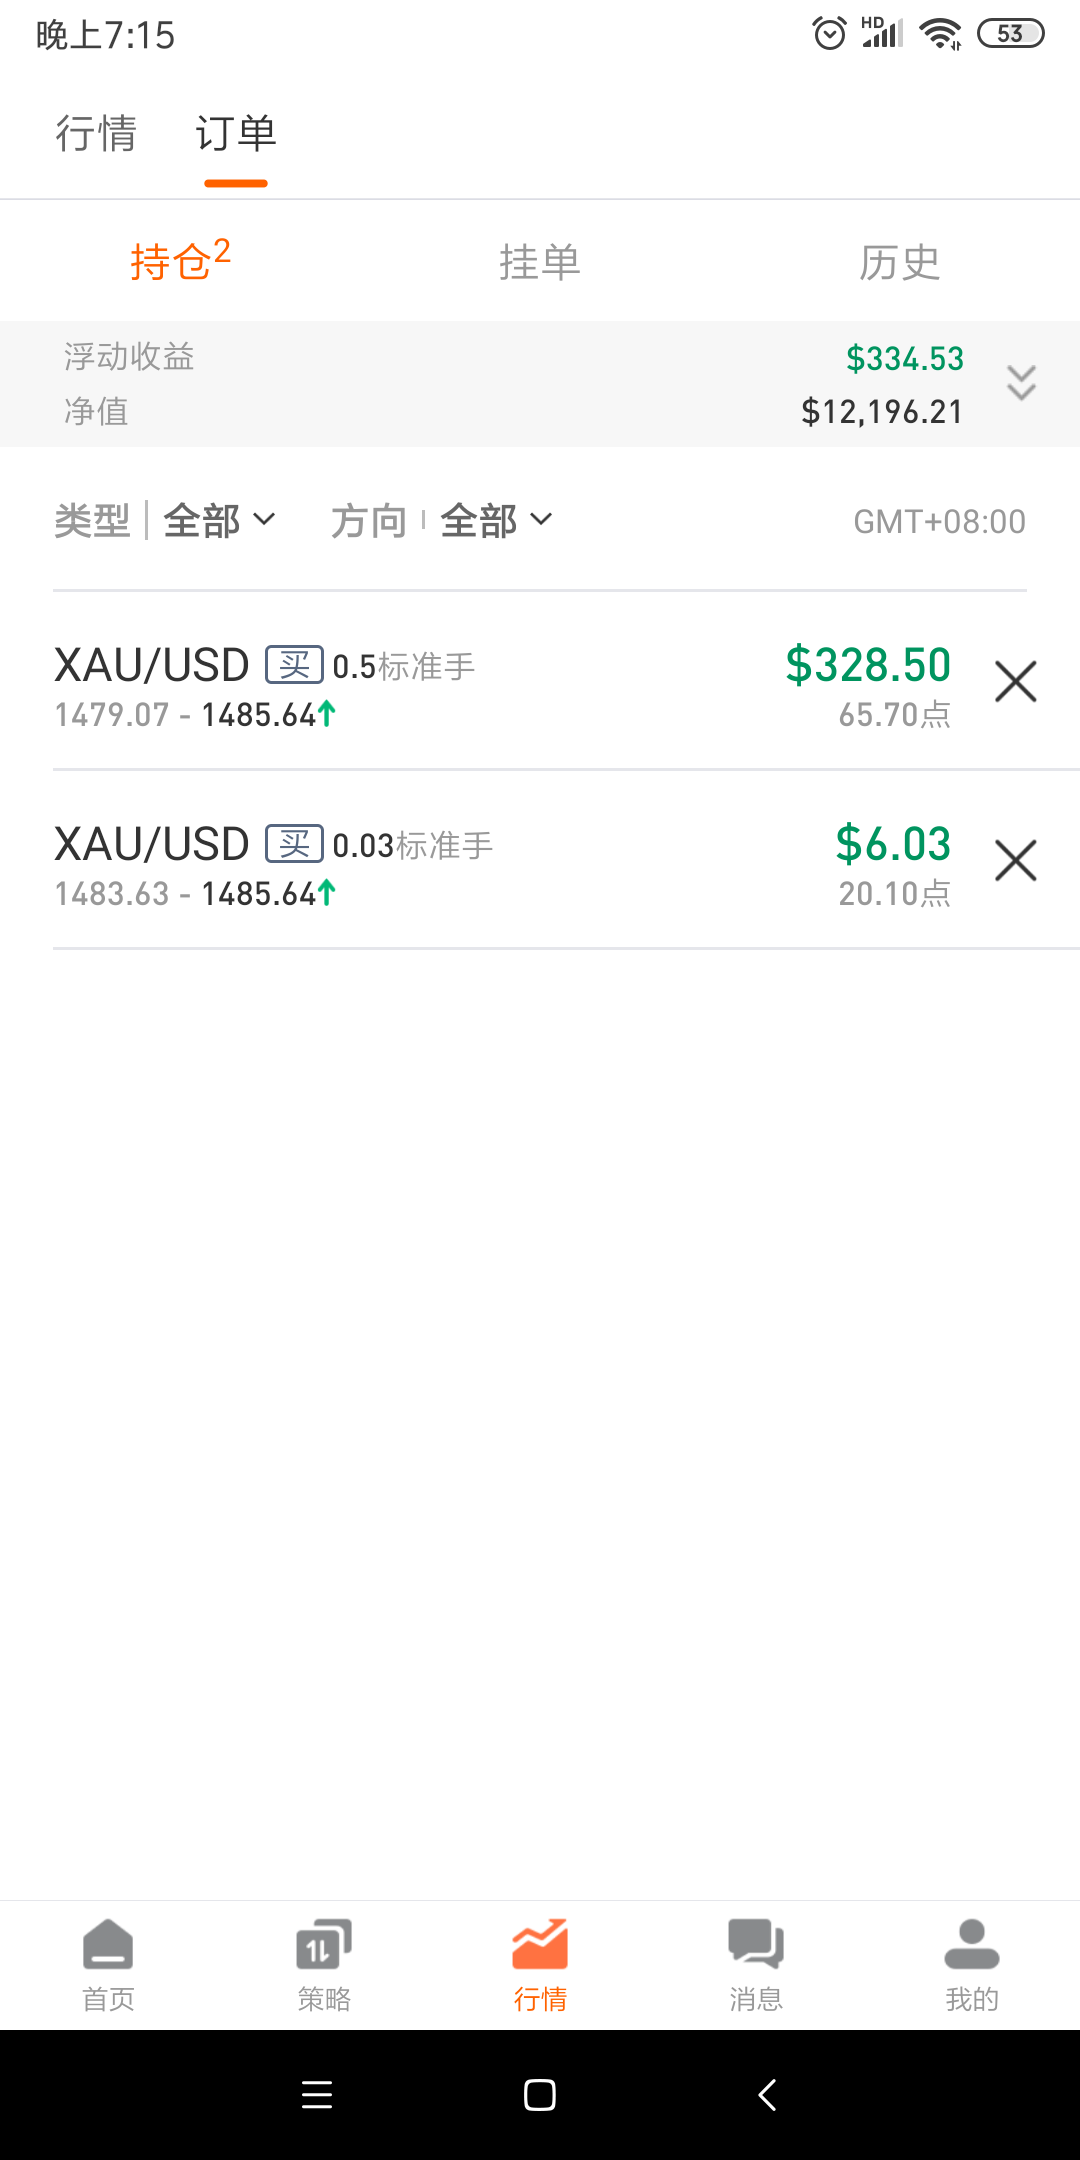Tap the Android back navigation icon
The image size is (1080, 2160).
[x=767, y=2095]
